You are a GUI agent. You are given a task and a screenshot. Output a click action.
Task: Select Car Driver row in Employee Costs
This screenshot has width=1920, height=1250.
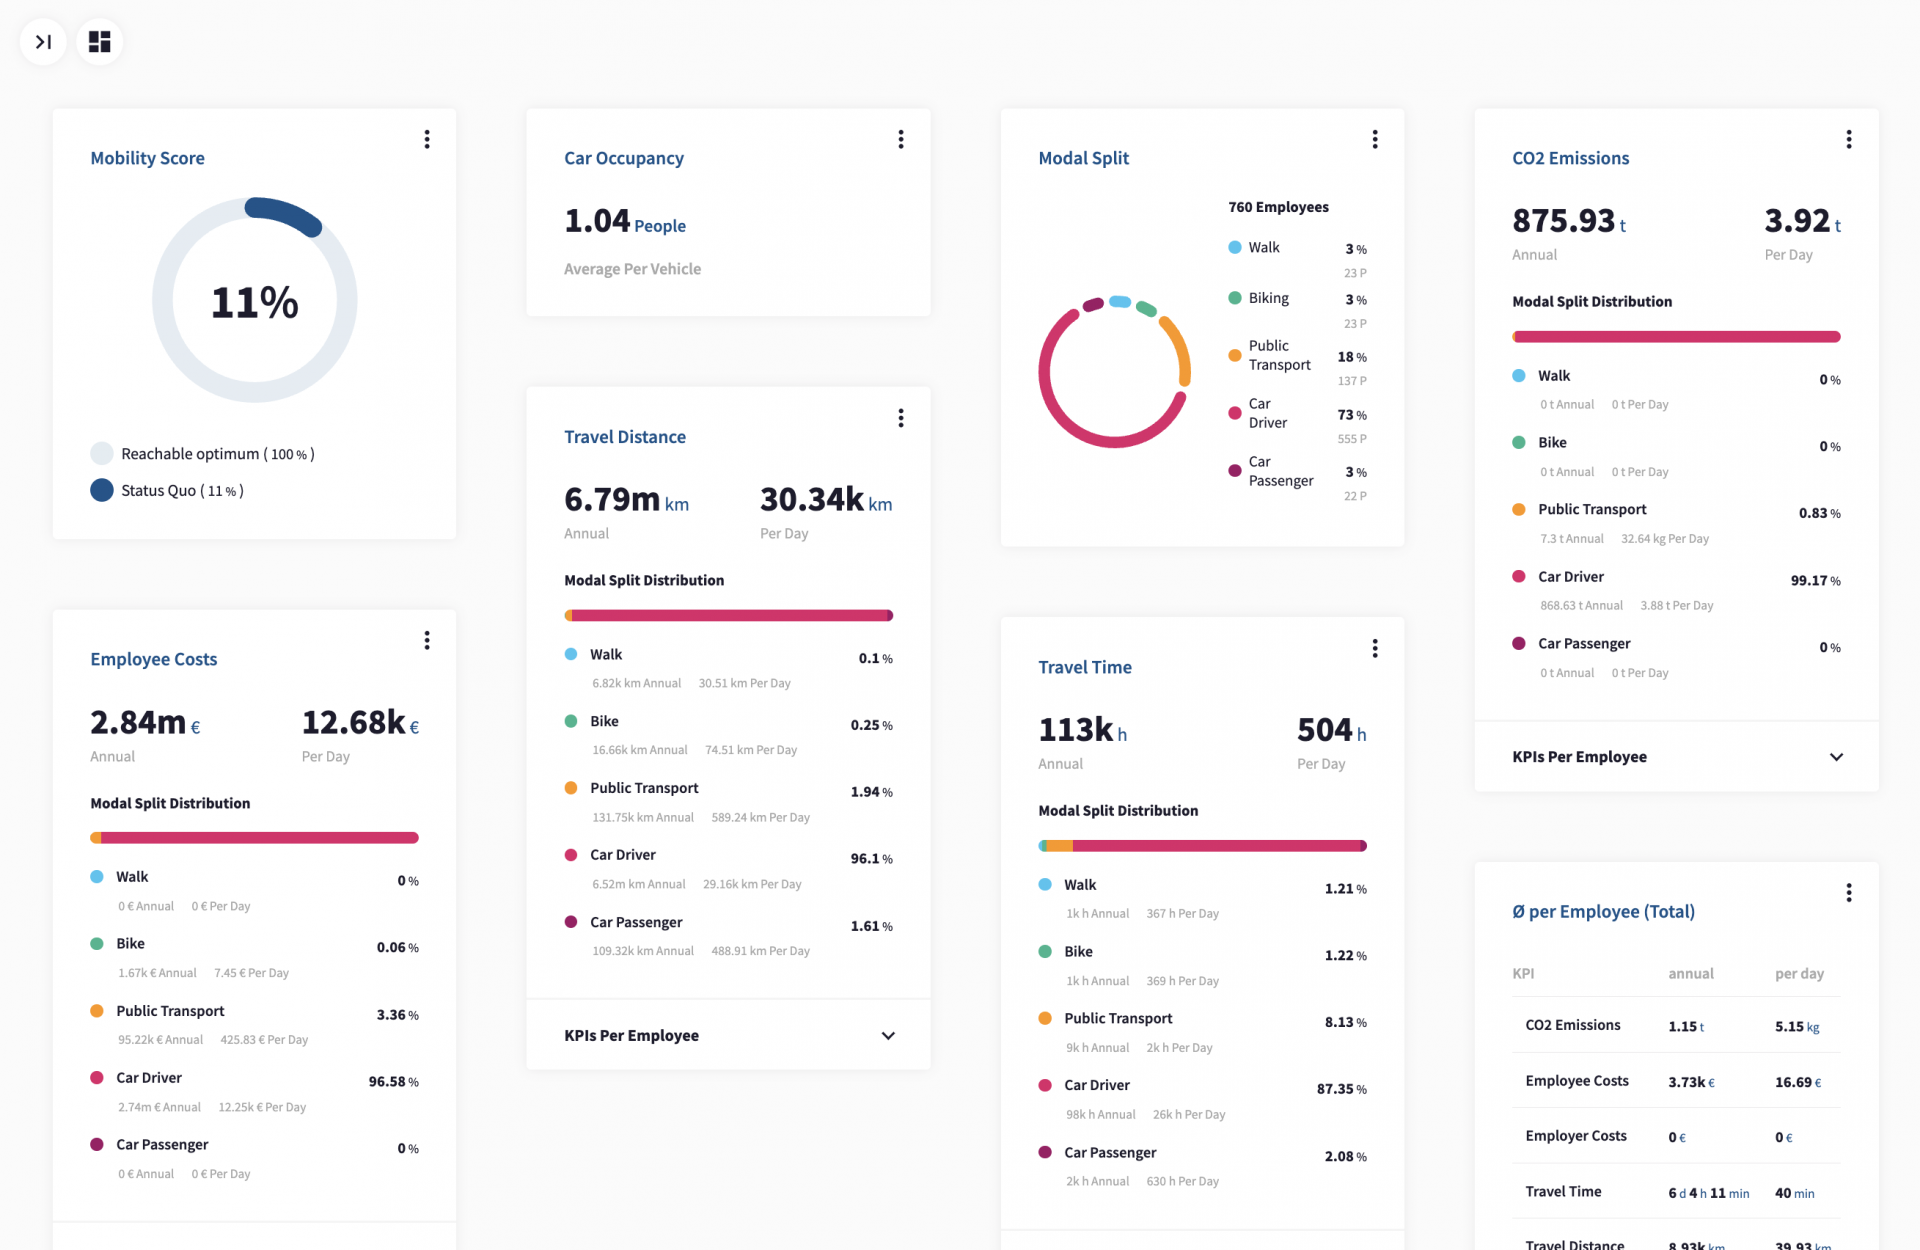254,1092
